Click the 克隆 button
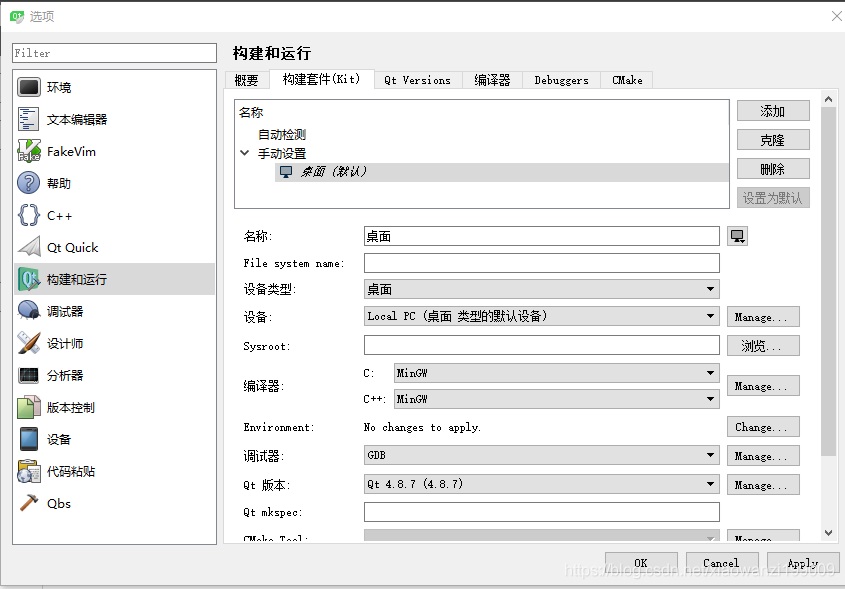The width and height of the screenshot is (845, 589). (x=772, y=141)
